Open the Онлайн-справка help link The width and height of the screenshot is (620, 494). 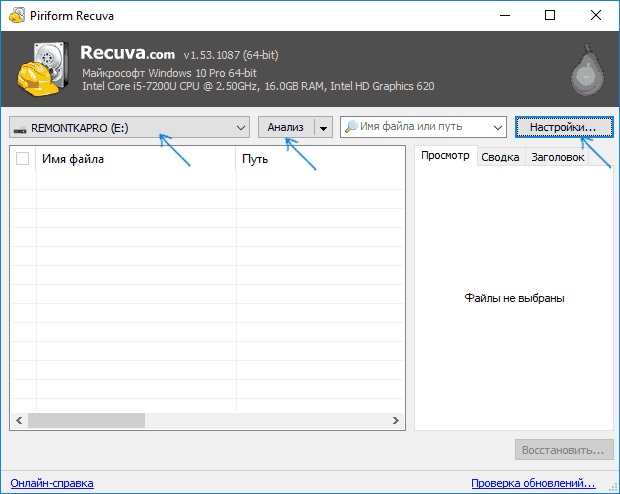(x=52, y=482)
